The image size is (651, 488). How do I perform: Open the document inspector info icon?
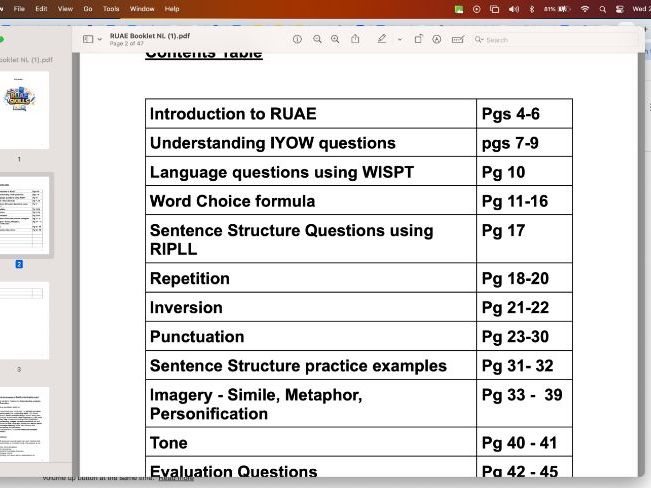(x=297, y=39)
